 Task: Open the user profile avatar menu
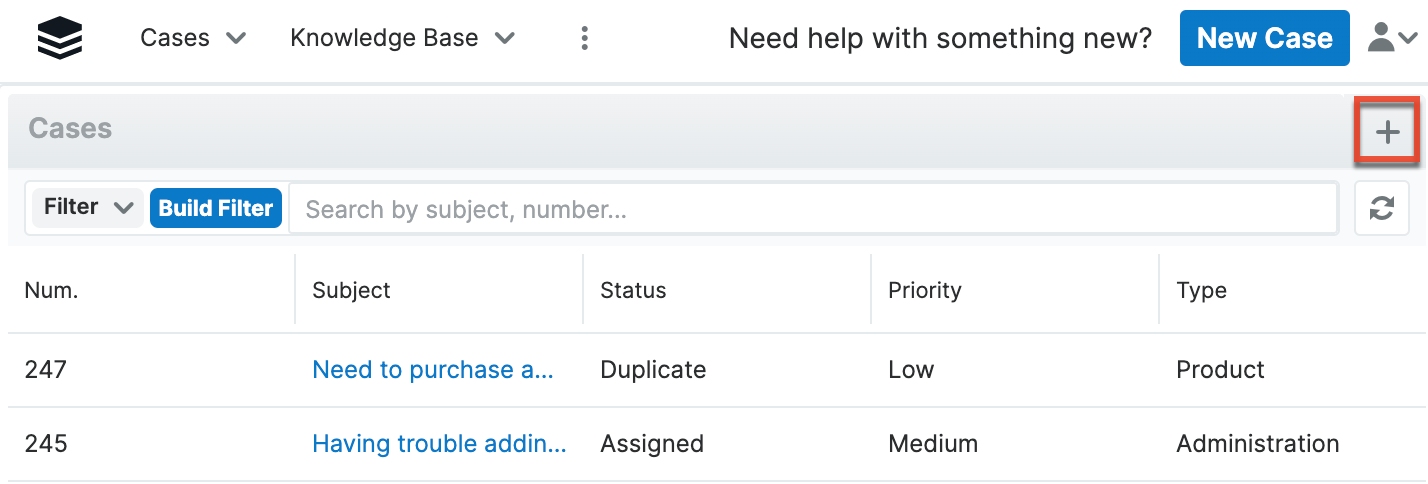click(1391, 39)
